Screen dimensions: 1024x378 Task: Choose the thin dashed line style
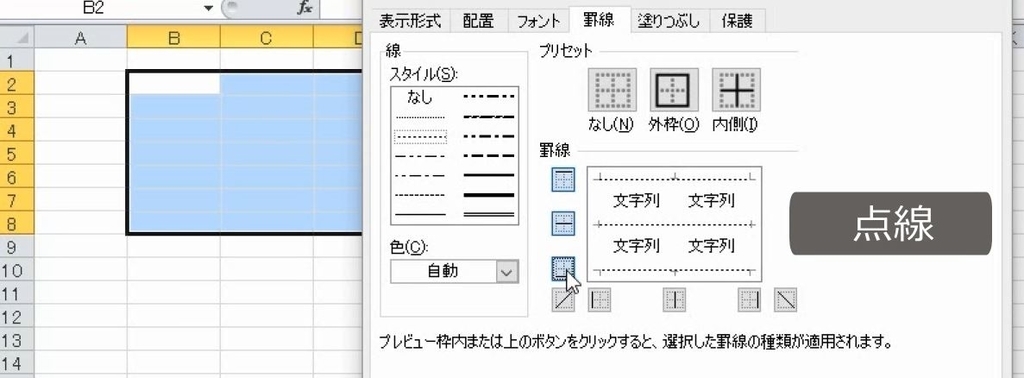(x=420, y=195)
